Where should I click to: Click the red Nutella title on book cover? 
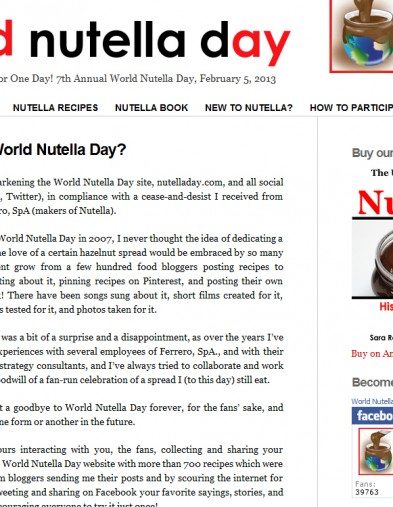click(375, 202)
